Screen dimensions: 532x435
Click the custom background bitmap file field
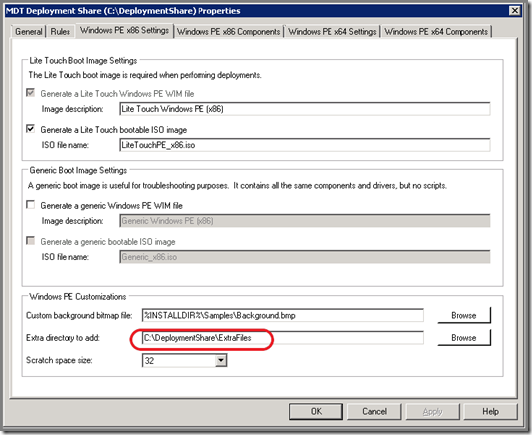tap(283, 316)
